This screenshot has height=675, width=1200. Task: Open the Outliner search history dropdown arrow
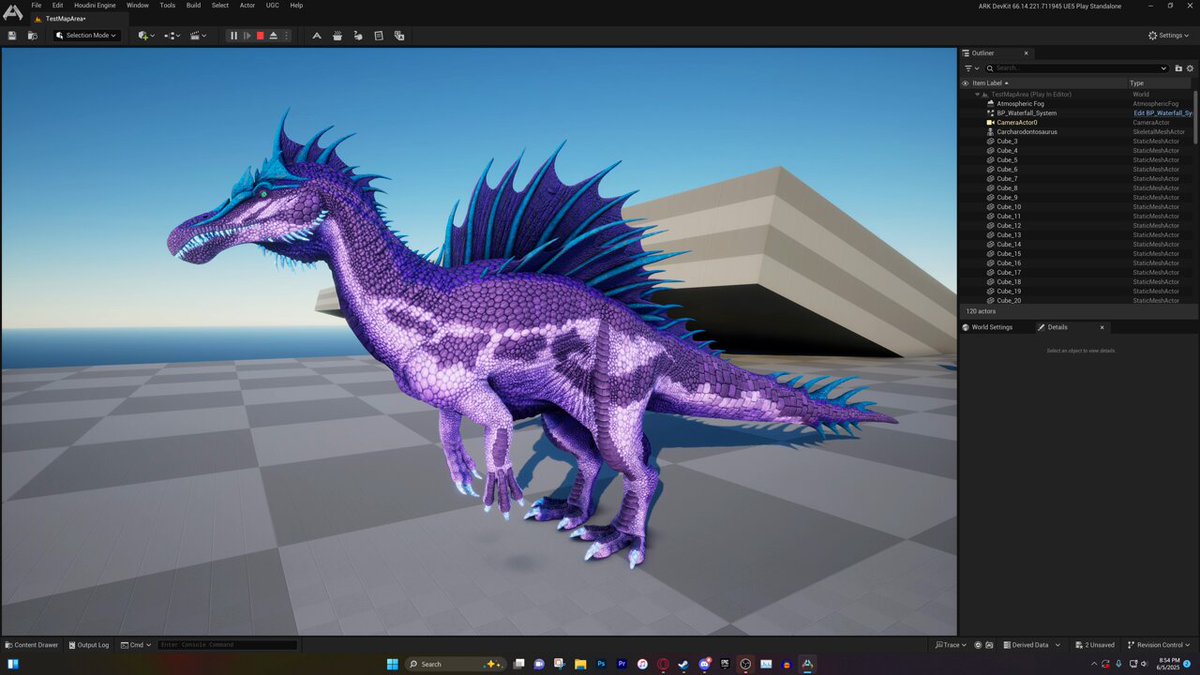(1164, 68)
